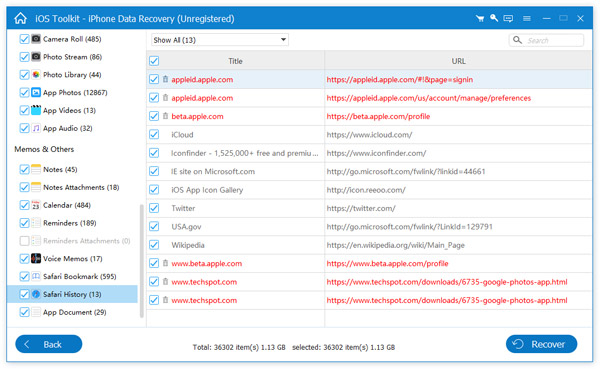Image resolution: width=600 pixels, height=369 pixels.
Task: Click the Back button
Action: pos(49,344)
